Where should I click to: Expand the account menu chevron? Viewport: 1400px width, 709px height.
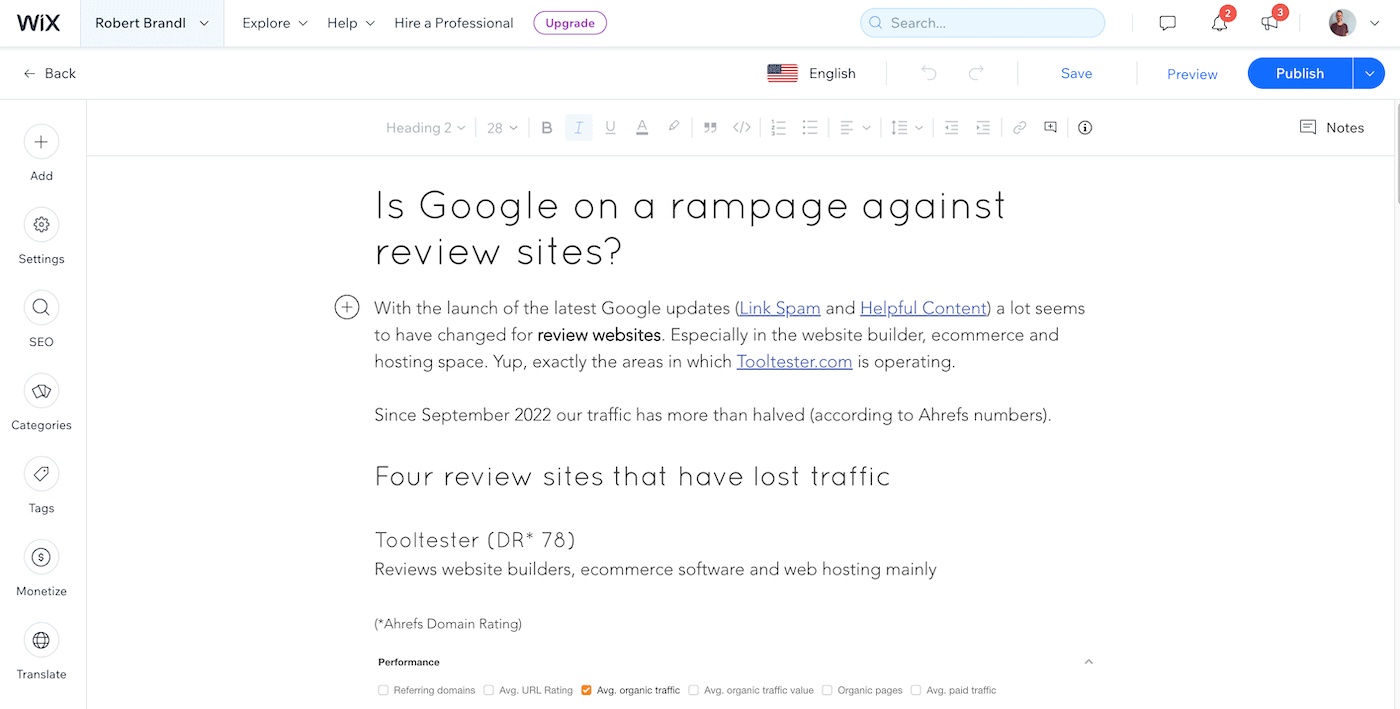click(1375, 24)
